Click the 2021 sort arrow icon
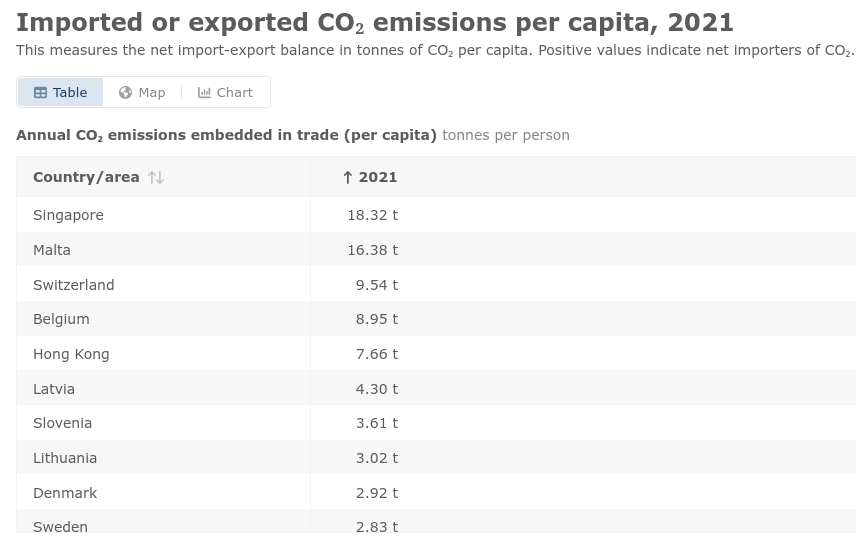 pyautogui.click(x=347, y=177)
